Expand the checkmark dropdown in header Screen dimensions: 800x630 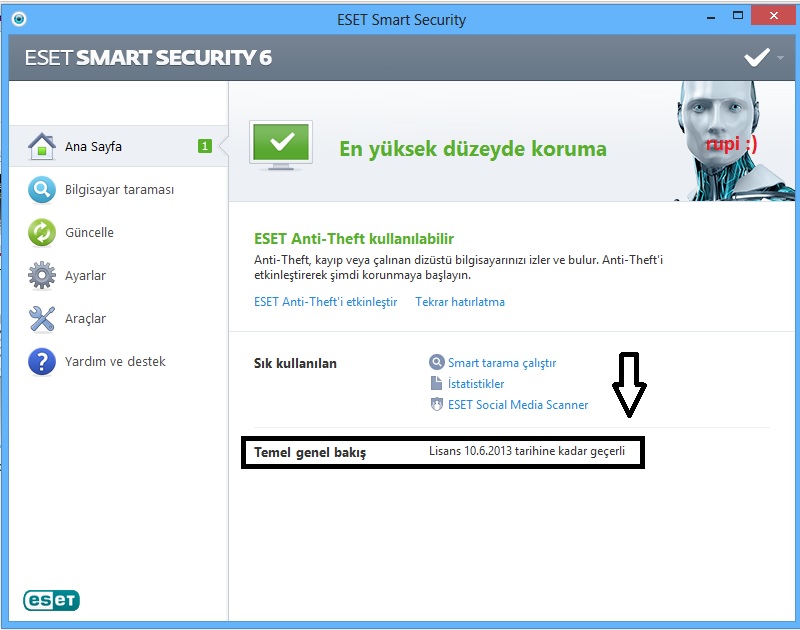pos(779,58)
